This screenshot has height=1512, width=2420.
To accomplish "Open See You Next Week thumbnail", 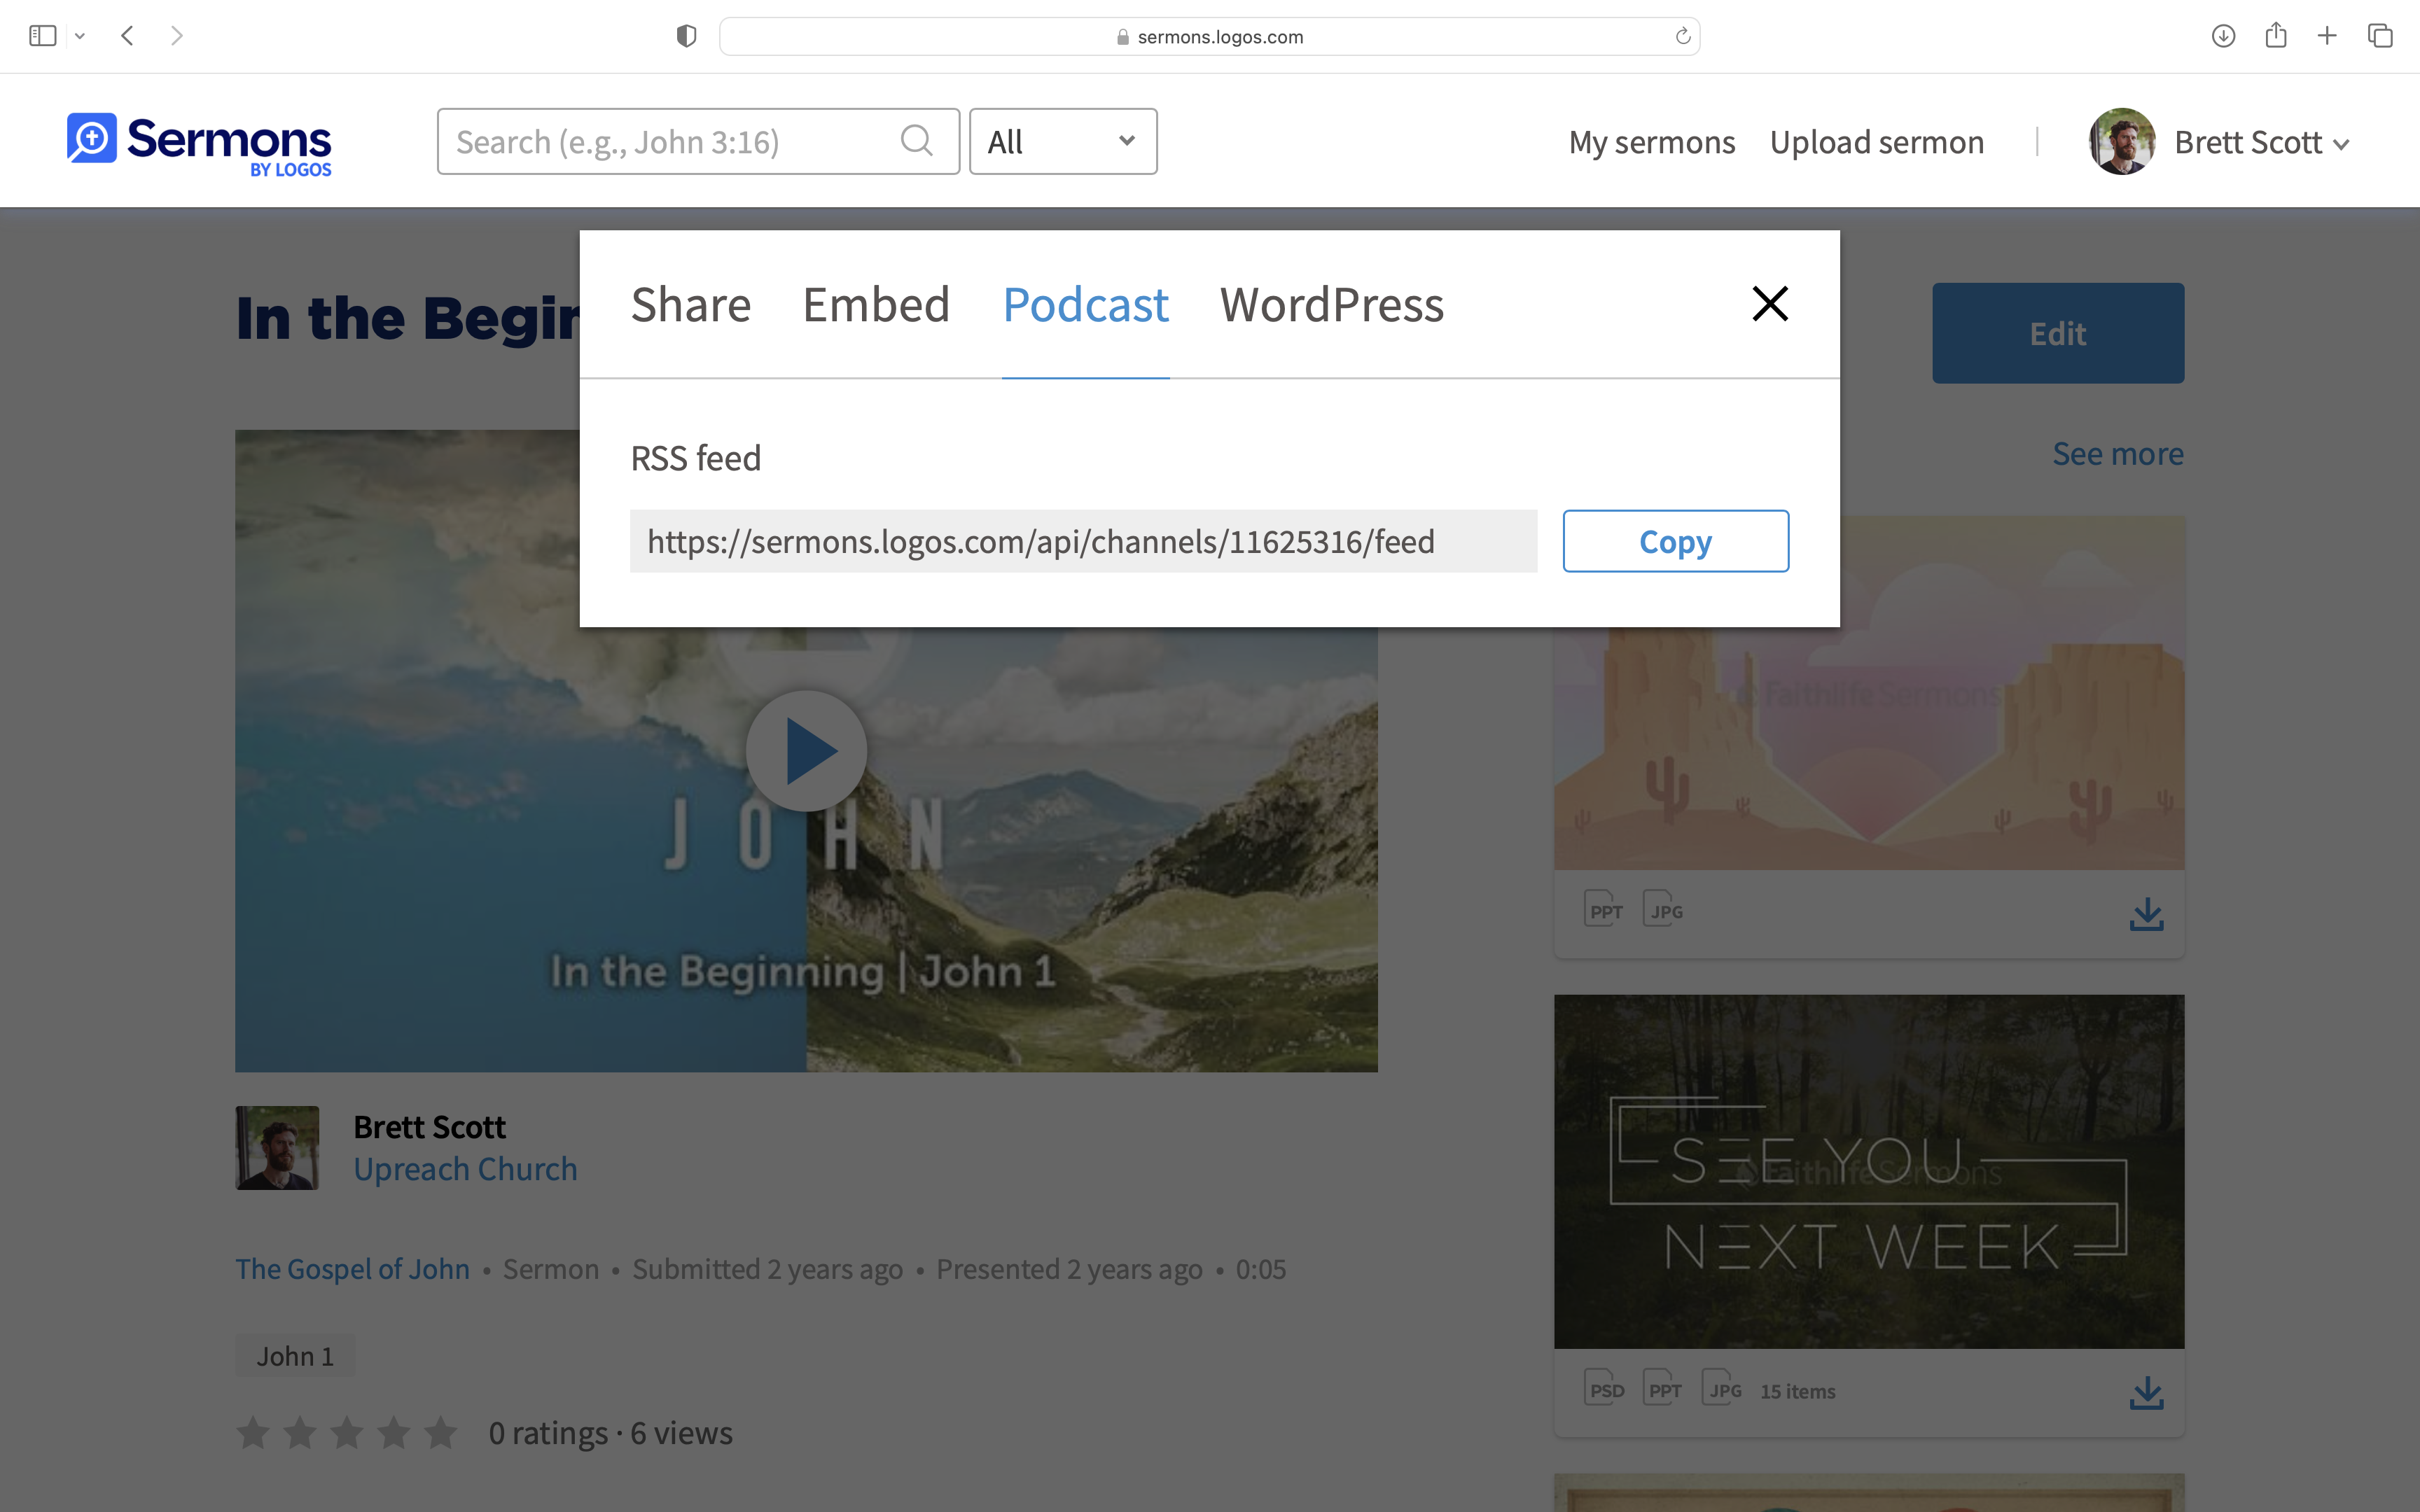I will click(x=1869, y=1171).
